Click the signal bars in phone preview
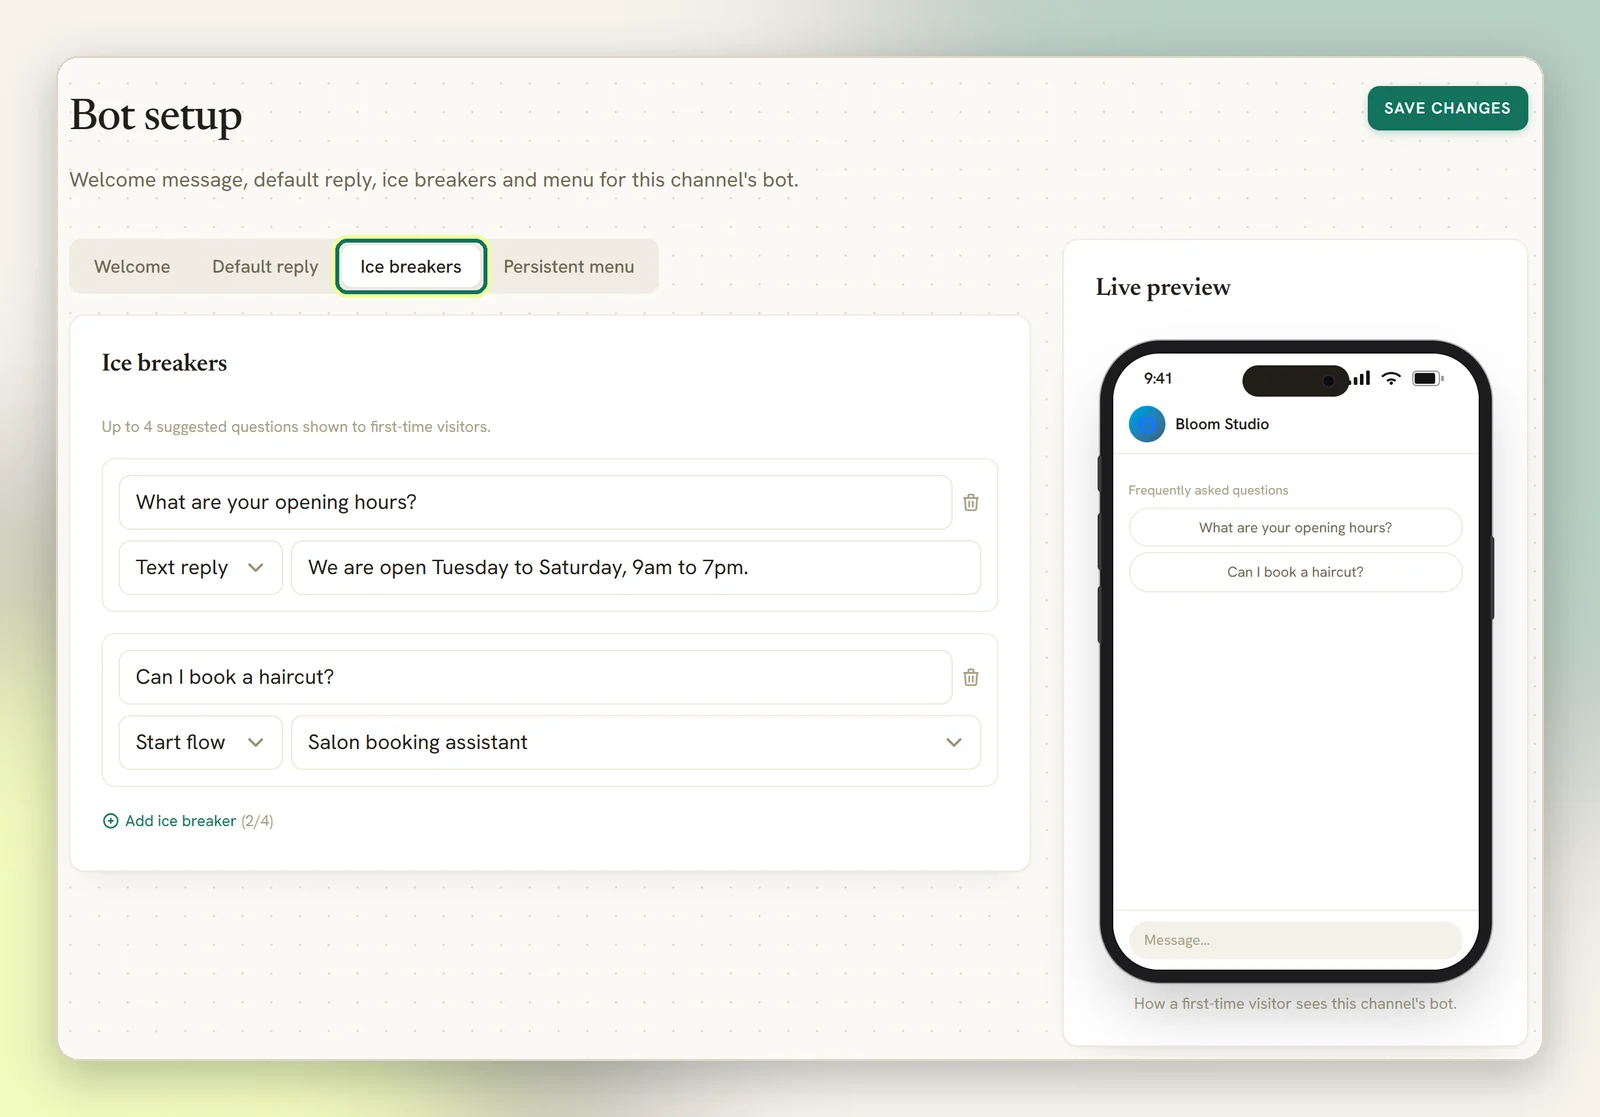 [x=1361, y=378]
